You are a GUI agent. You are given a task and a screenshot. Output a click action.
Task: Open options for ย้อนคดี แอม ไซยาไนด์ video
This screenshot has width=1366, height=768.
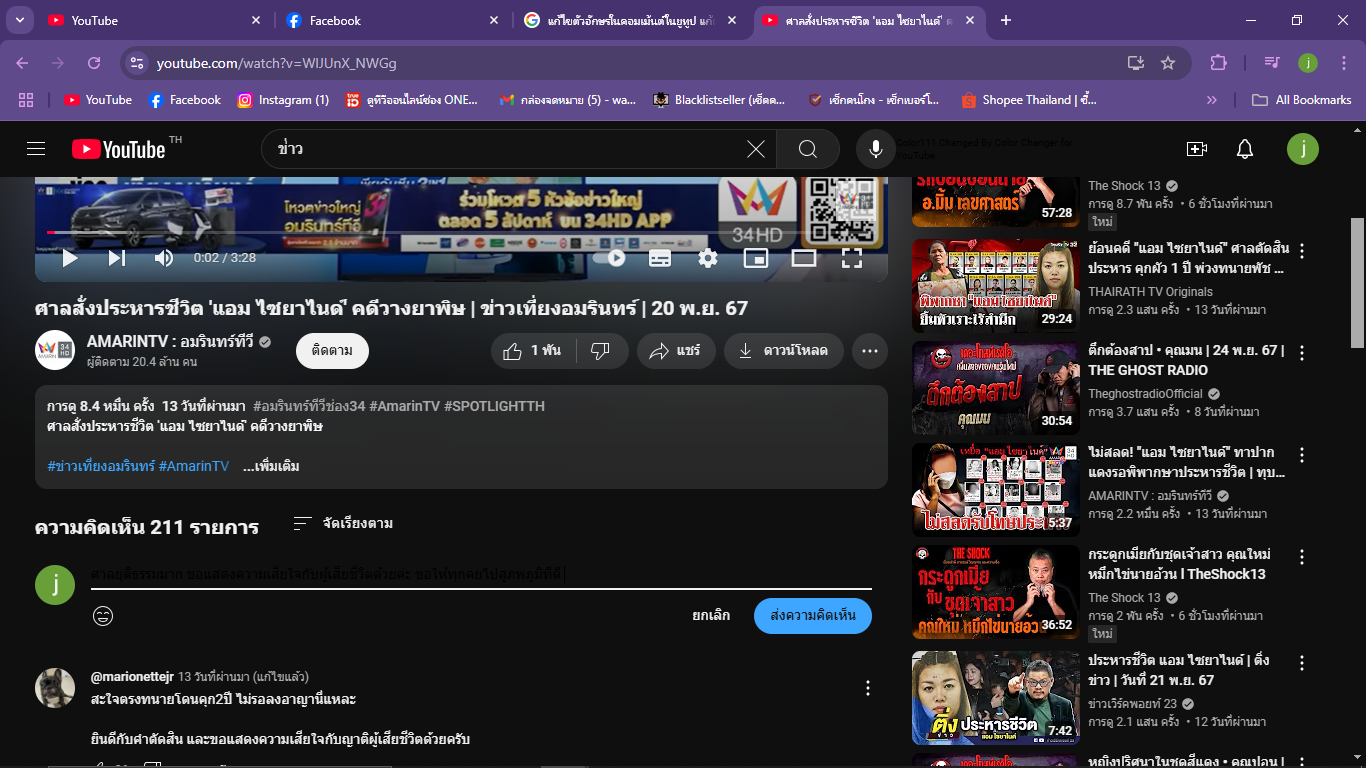point(1302,250)
